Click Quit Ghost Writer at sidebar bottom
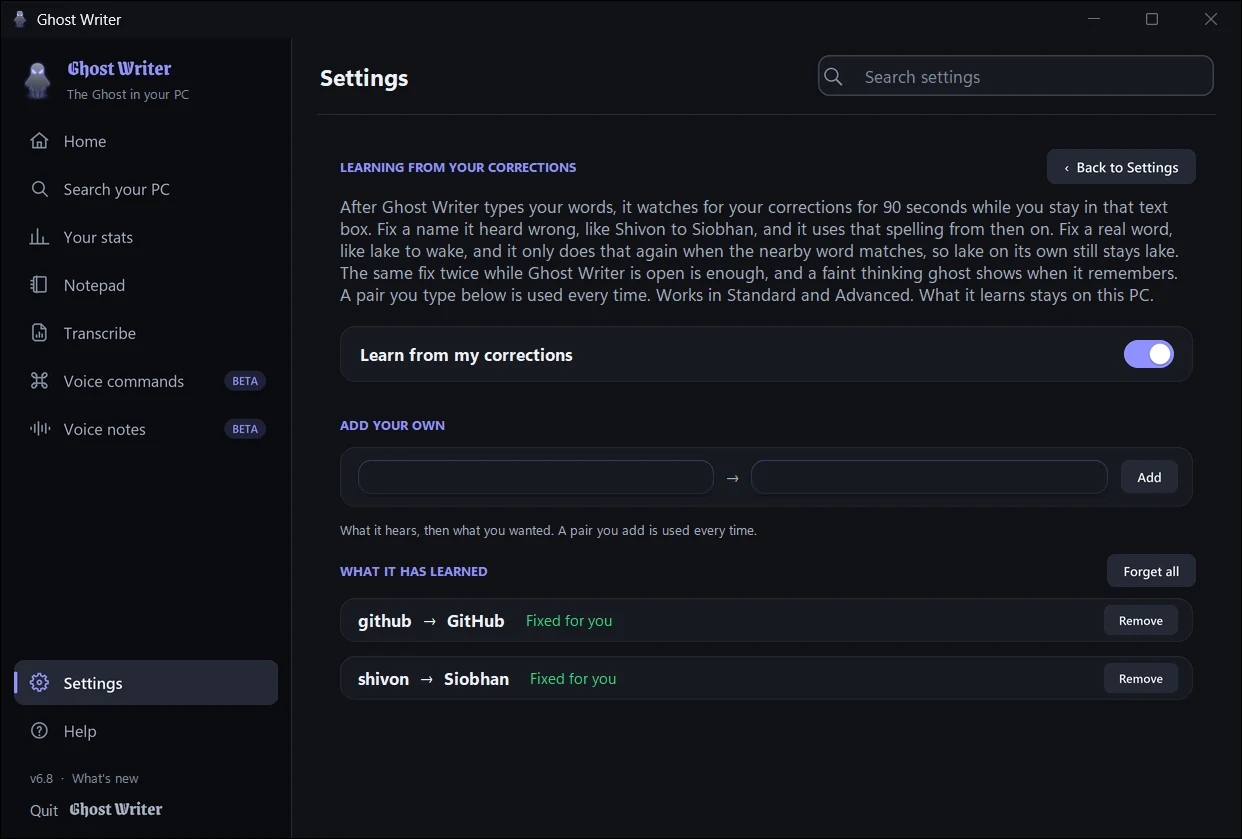The height and width of the screenshot is (839, 1242). coord(96,810)
